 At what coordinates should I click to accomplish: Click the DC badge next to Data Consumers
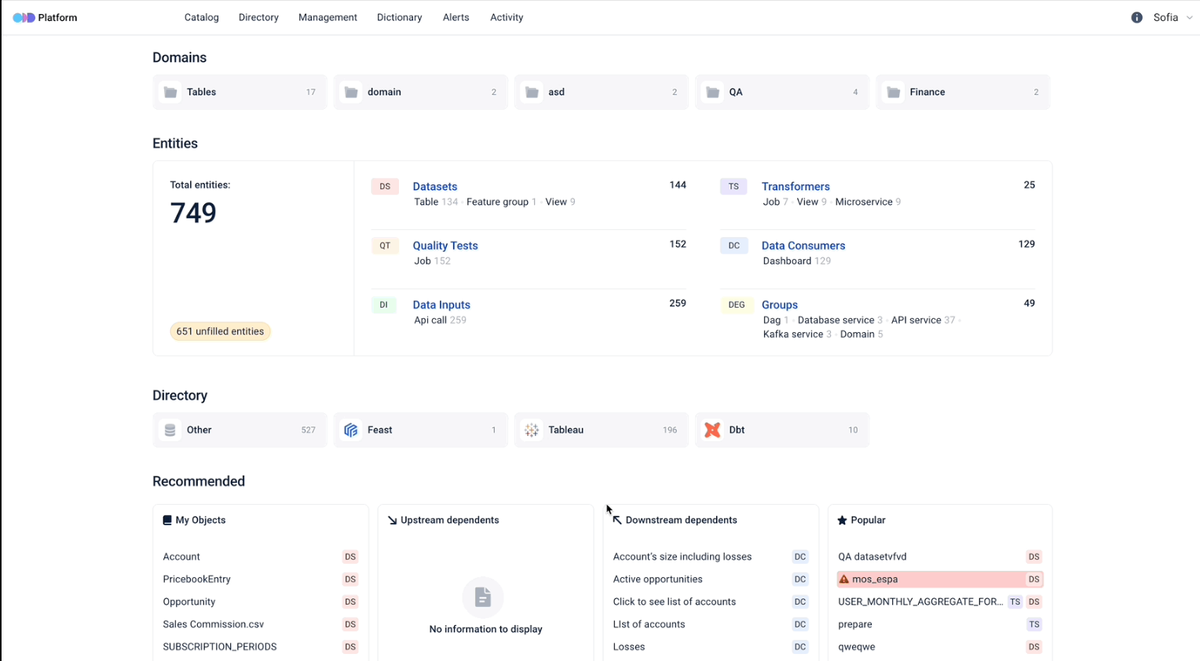pos(733,245)
